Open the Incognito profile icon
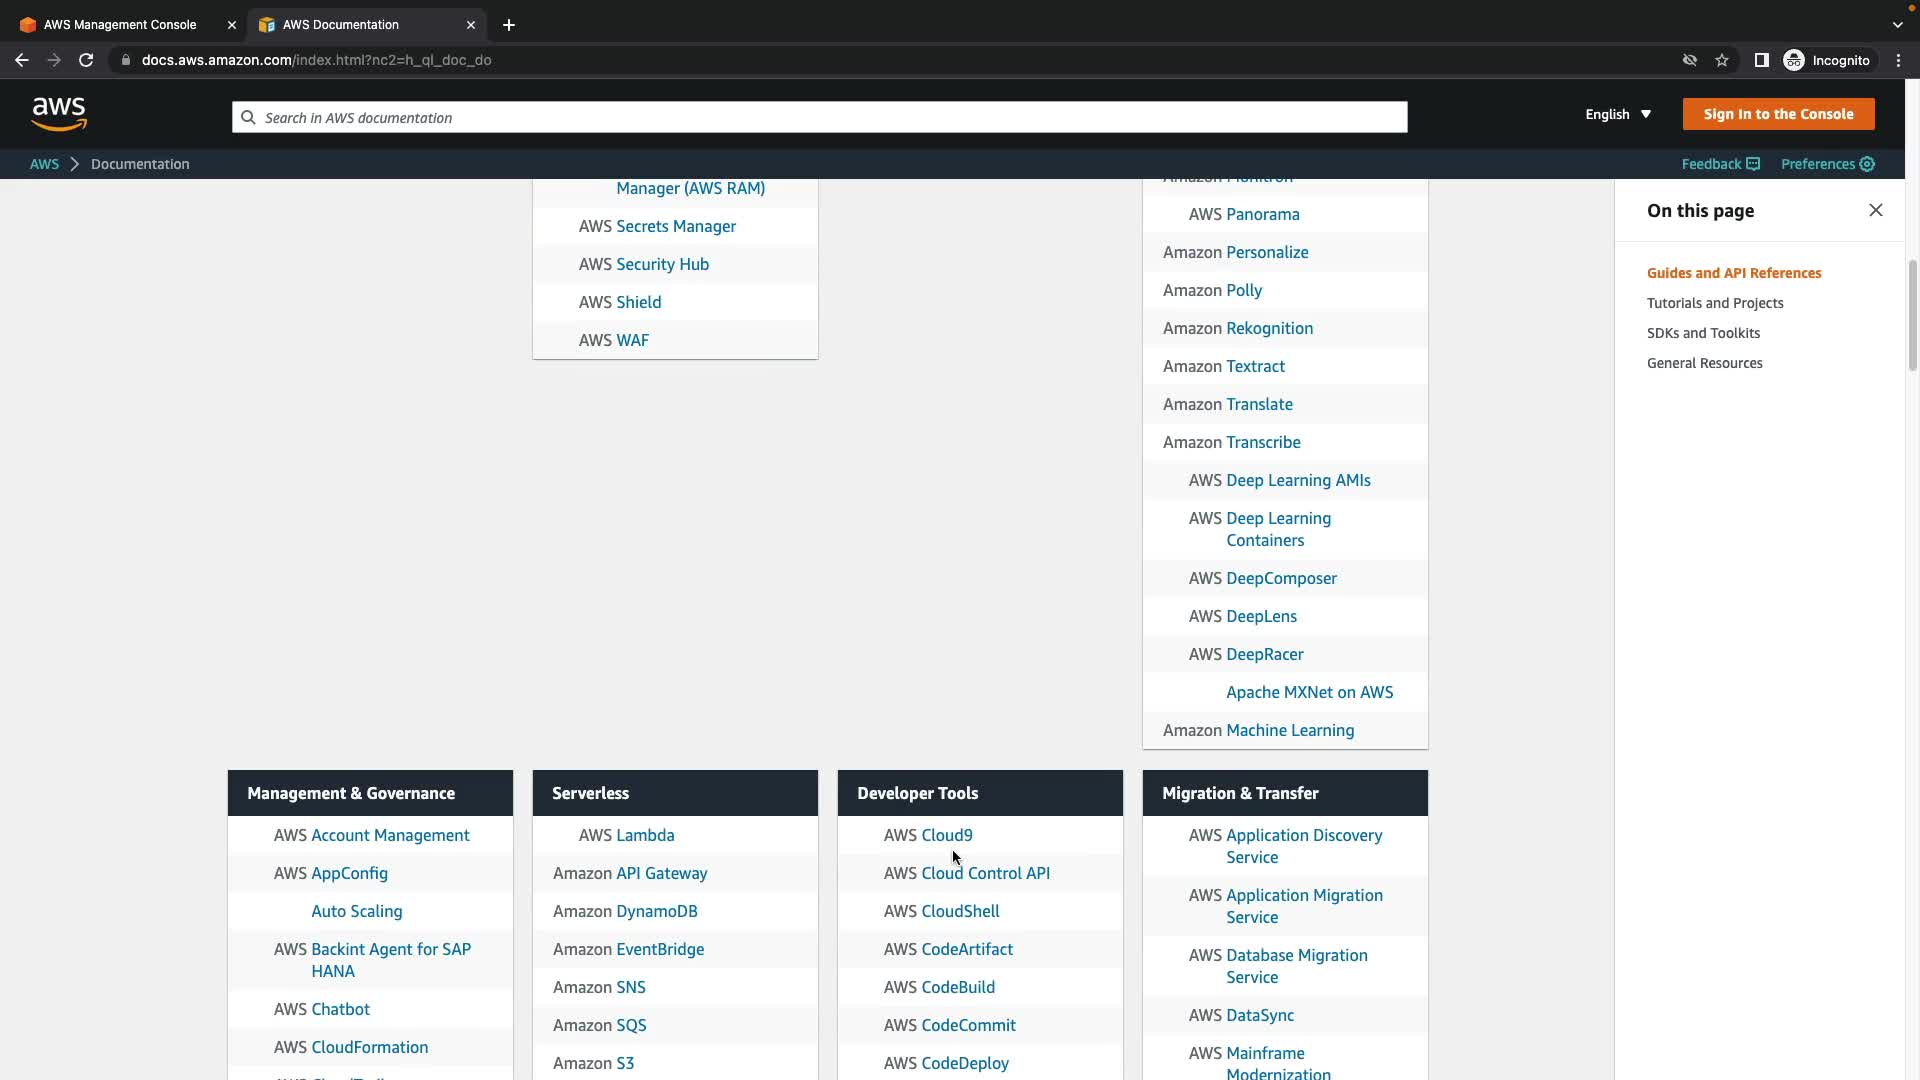1920x1080 pixels. point(1794,60)
